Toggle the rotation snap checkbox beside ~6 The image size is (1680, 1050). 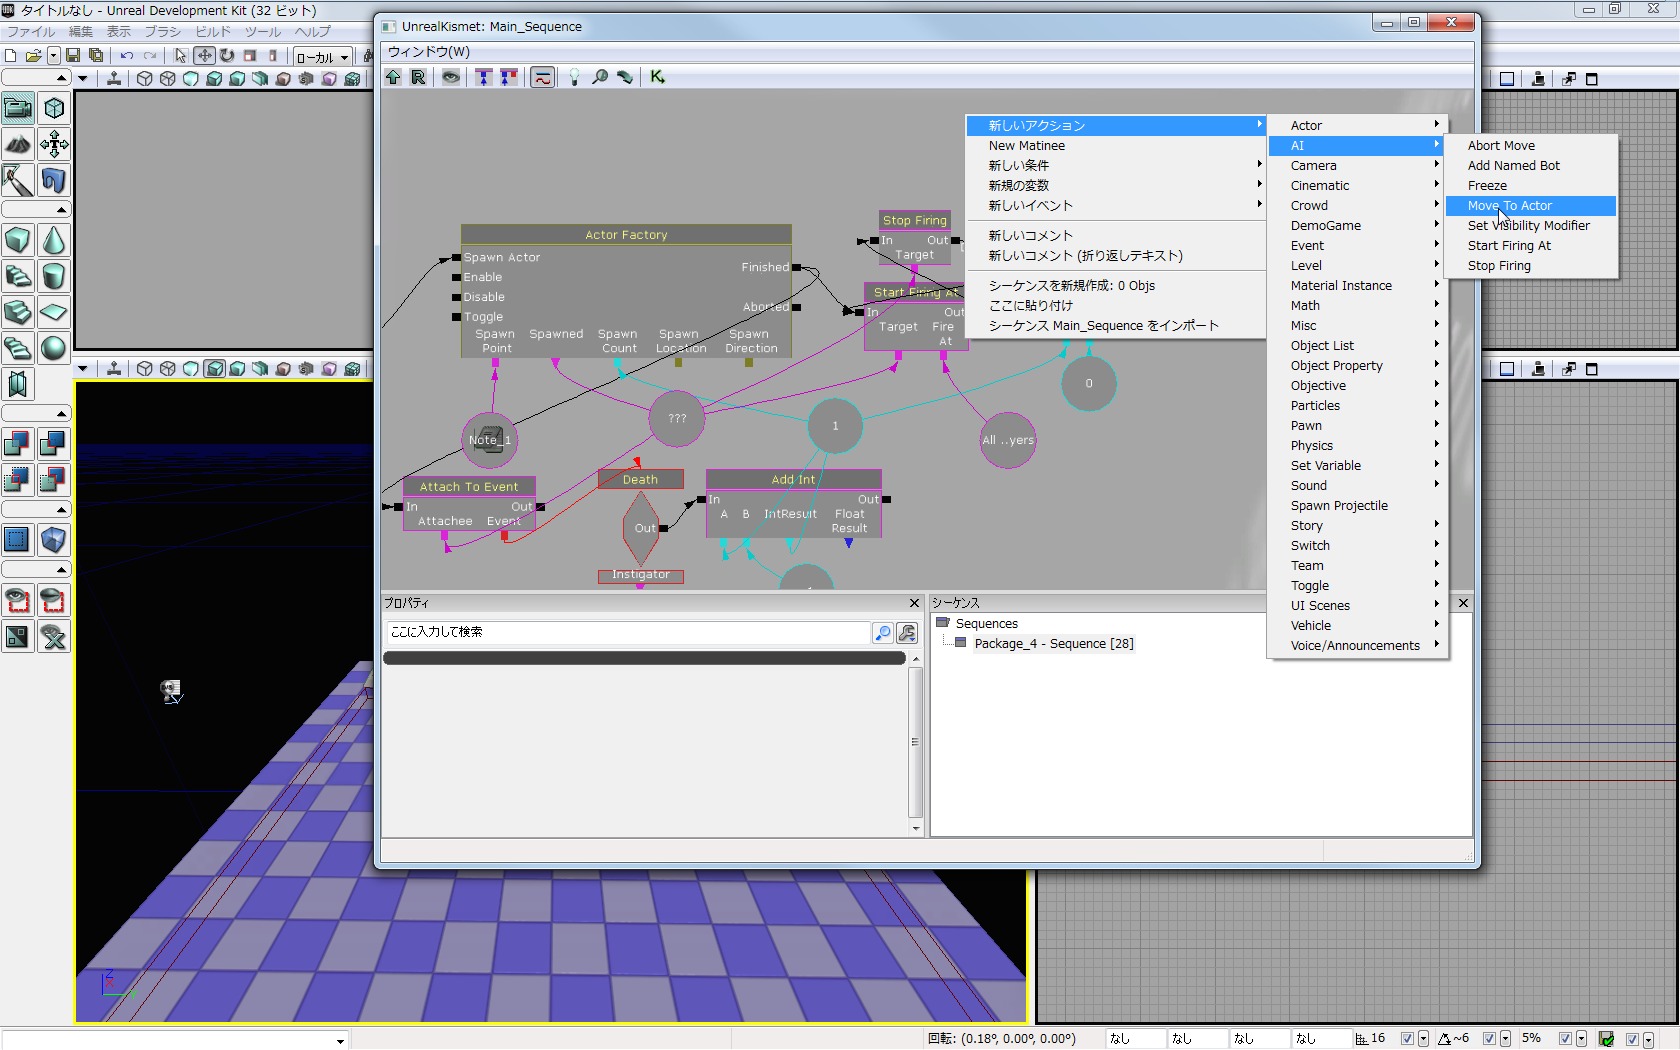[x=1489, y=1039]
